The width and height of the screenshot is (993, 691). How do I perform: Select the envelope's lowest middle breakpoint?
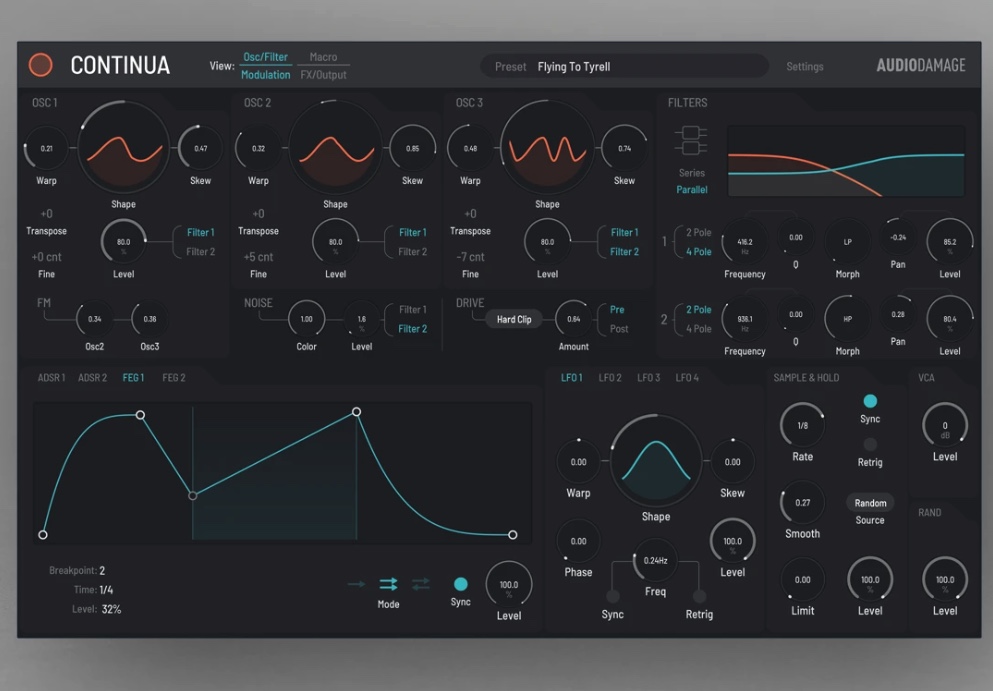pyautogui.click(x=193, y=495)
